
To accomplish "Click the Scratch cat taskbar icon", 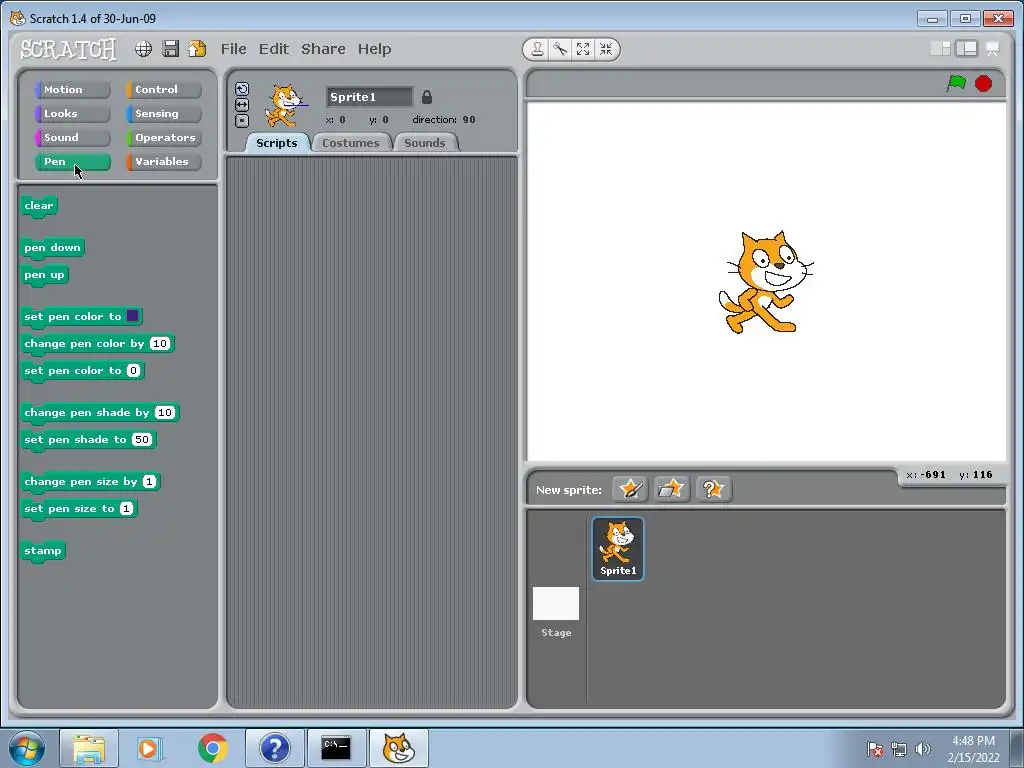I will click(398, 748).
